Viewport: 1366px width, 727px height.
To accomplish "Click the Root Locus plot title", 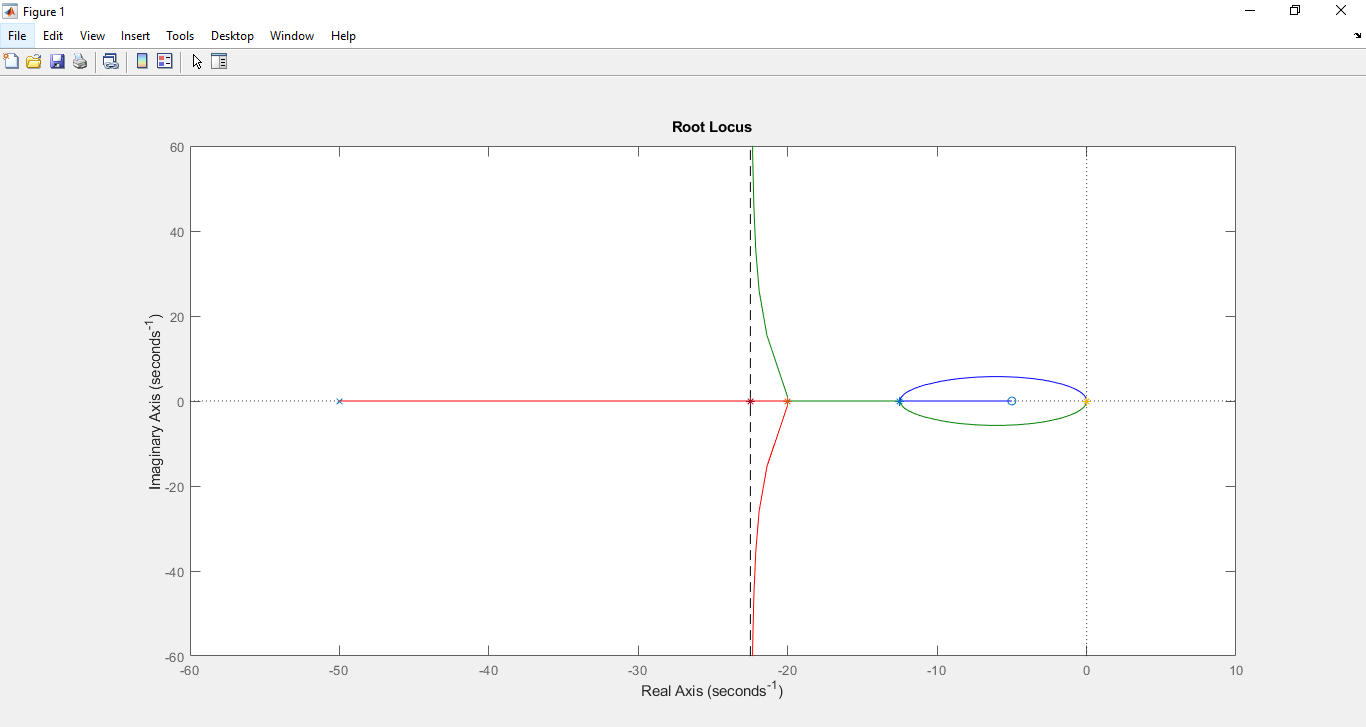I will pyautogui.click(x=712, y=127).
